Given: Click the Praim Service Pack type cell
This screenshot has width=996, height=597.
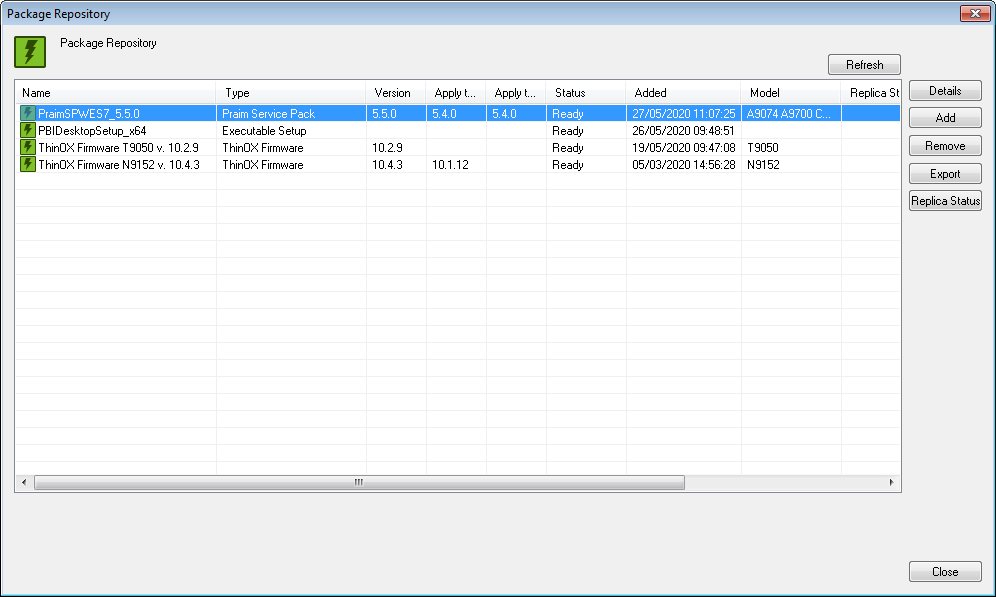Looking at the screenshot, I should click(269, 114).
